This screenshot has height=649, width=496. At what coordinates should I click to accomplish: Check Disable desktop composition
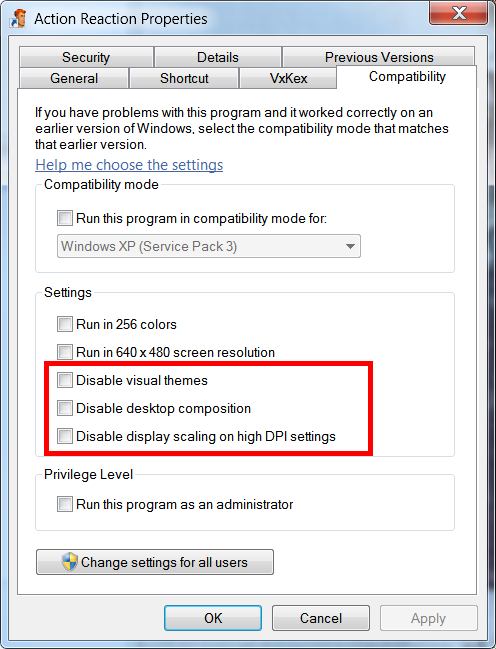tap(65, 408)
